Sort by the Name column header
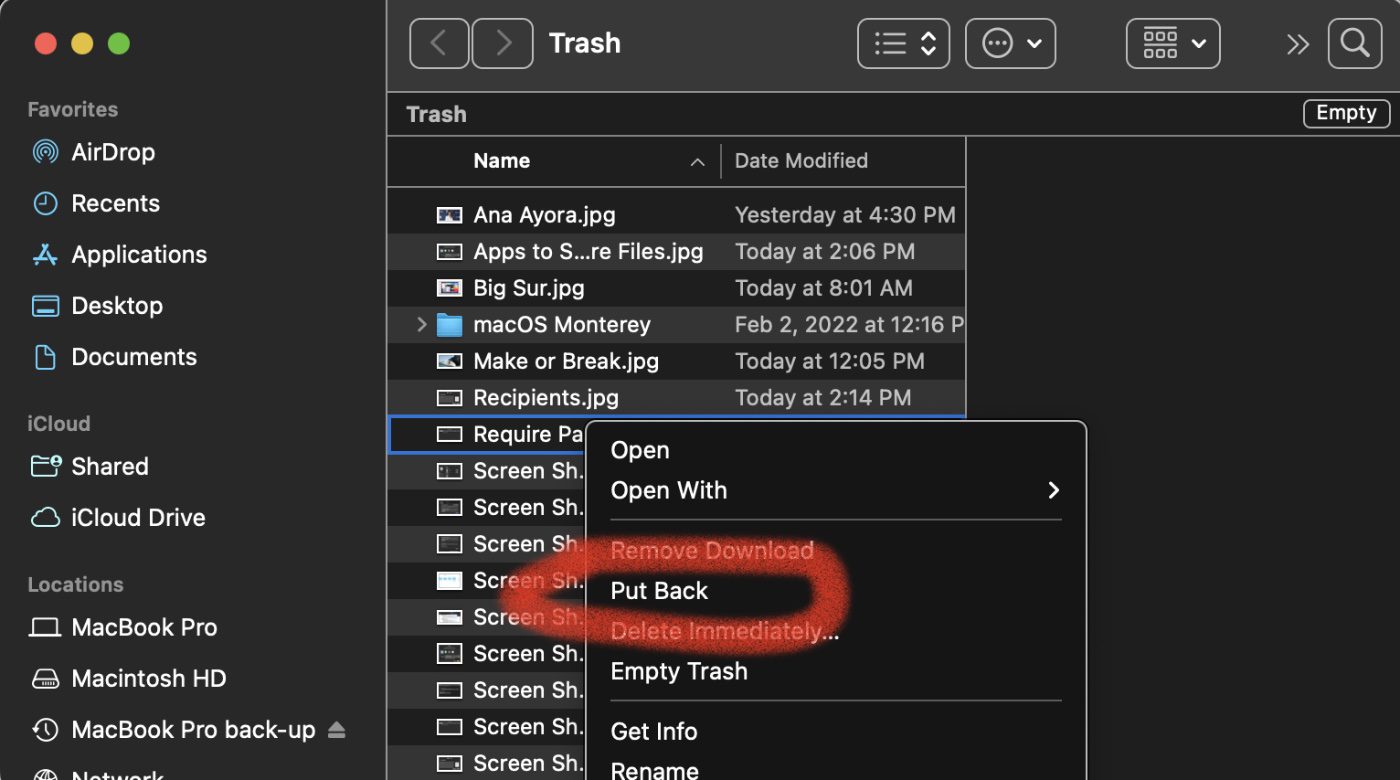 pos(502,161)
